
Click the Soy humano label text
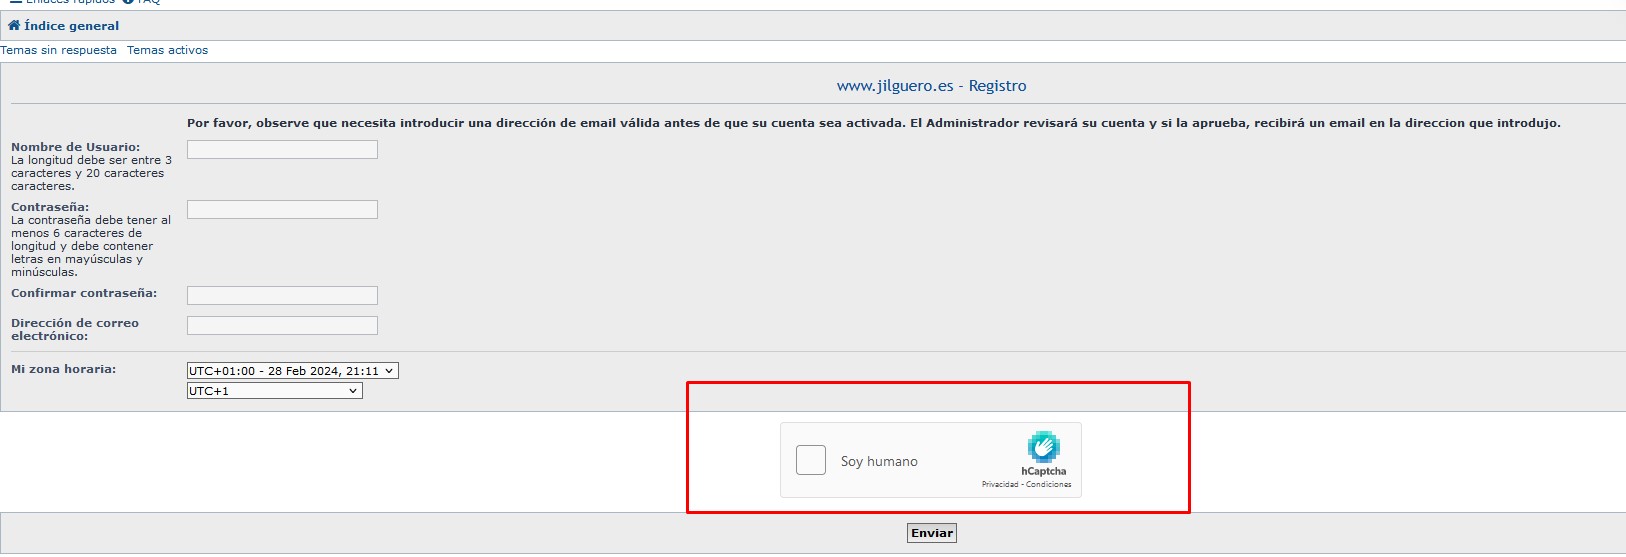coord(879,461)
